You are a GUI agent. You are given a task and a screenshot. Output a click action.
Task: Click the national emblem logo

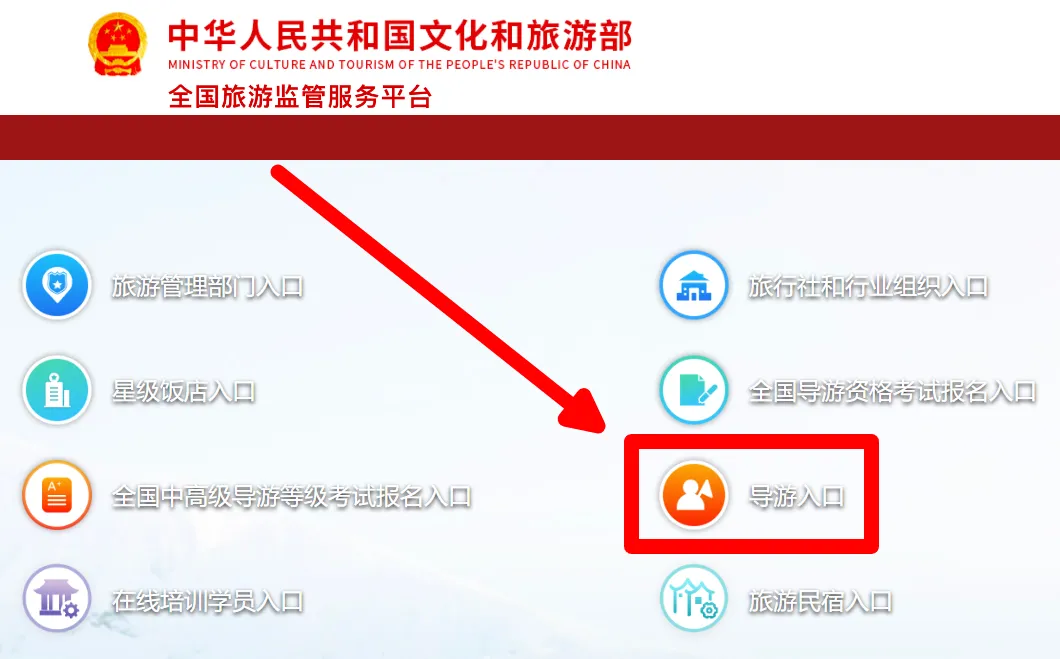click(x=118, y=45)
